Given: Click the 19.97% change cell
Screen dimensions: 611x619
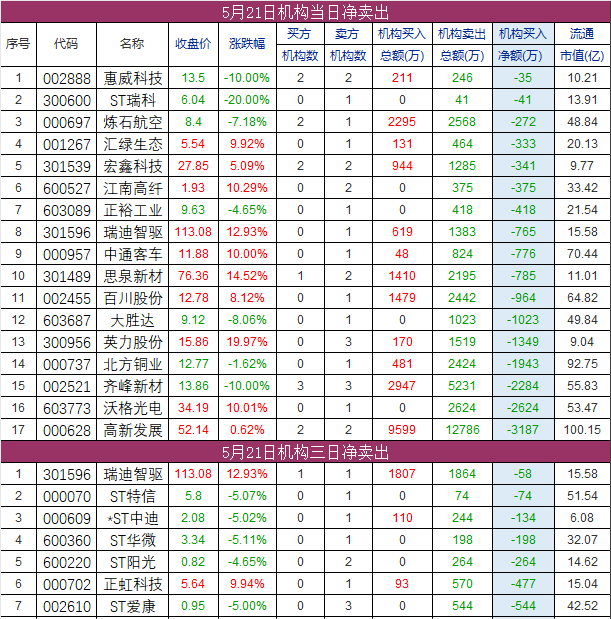Looking at the screenshot, I should click(247, 342).
